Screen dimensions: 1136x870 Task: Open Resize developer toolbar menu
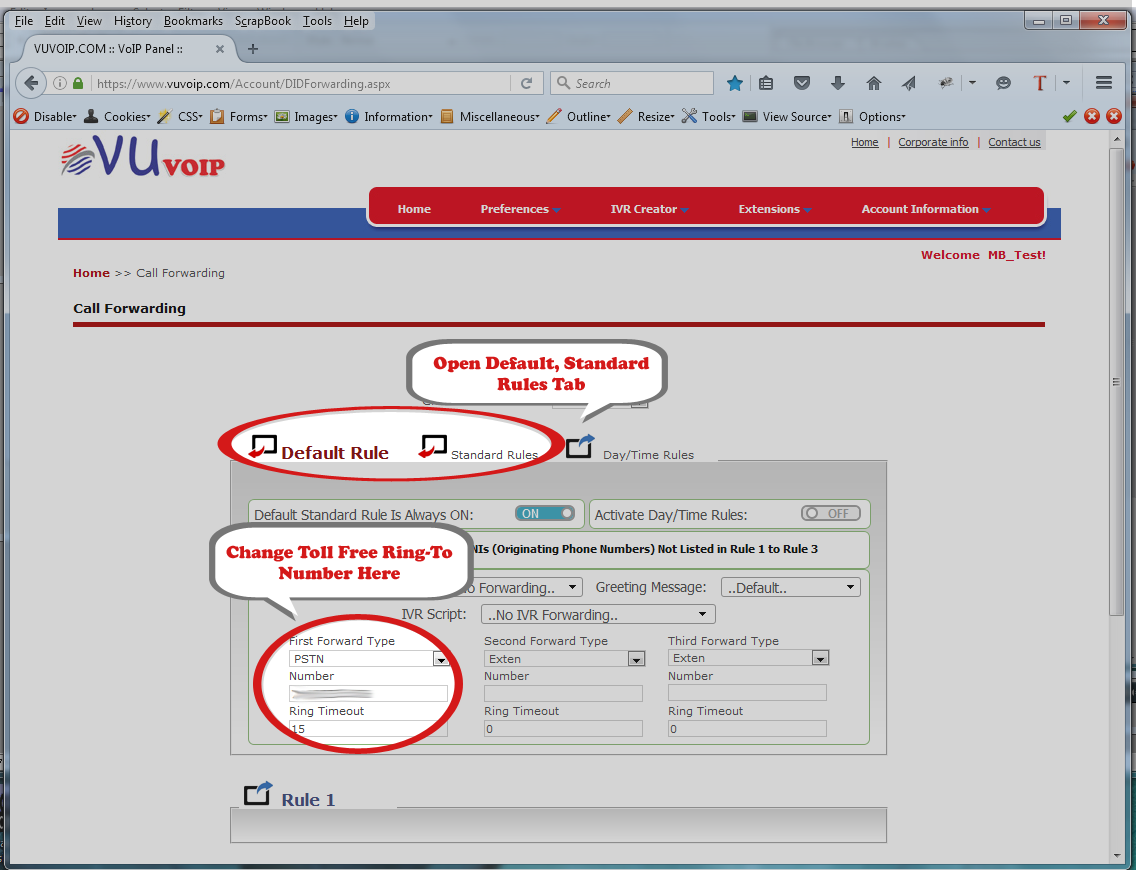coord(646,117)
